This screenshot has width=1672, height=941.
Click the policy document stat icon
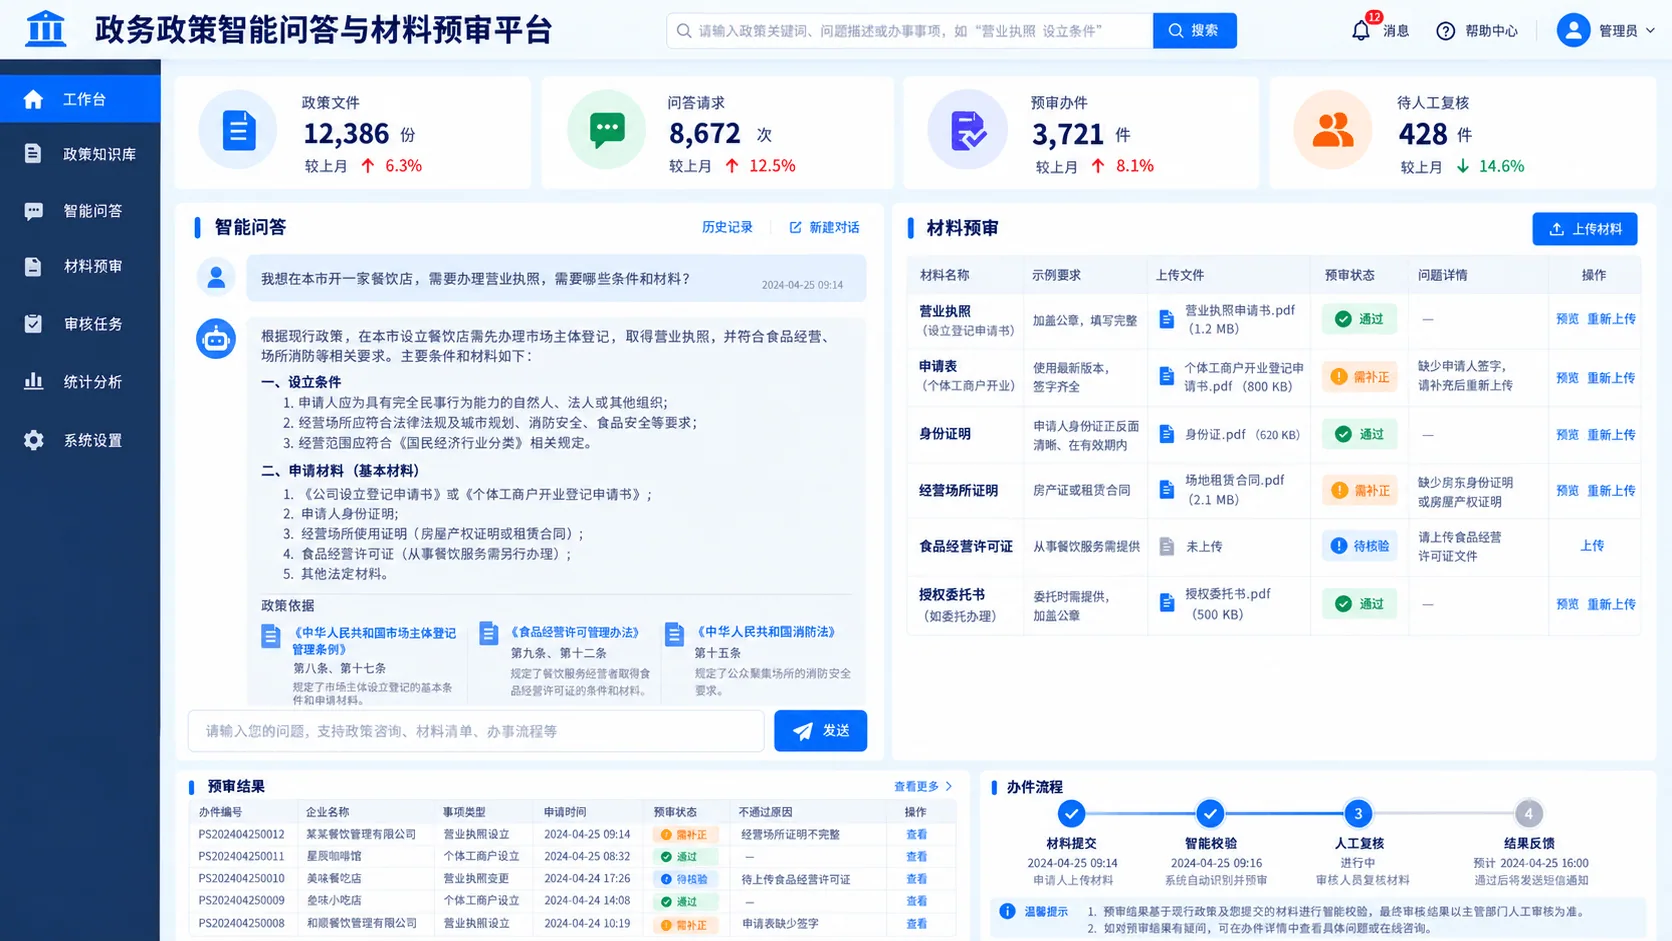point(238,130)
